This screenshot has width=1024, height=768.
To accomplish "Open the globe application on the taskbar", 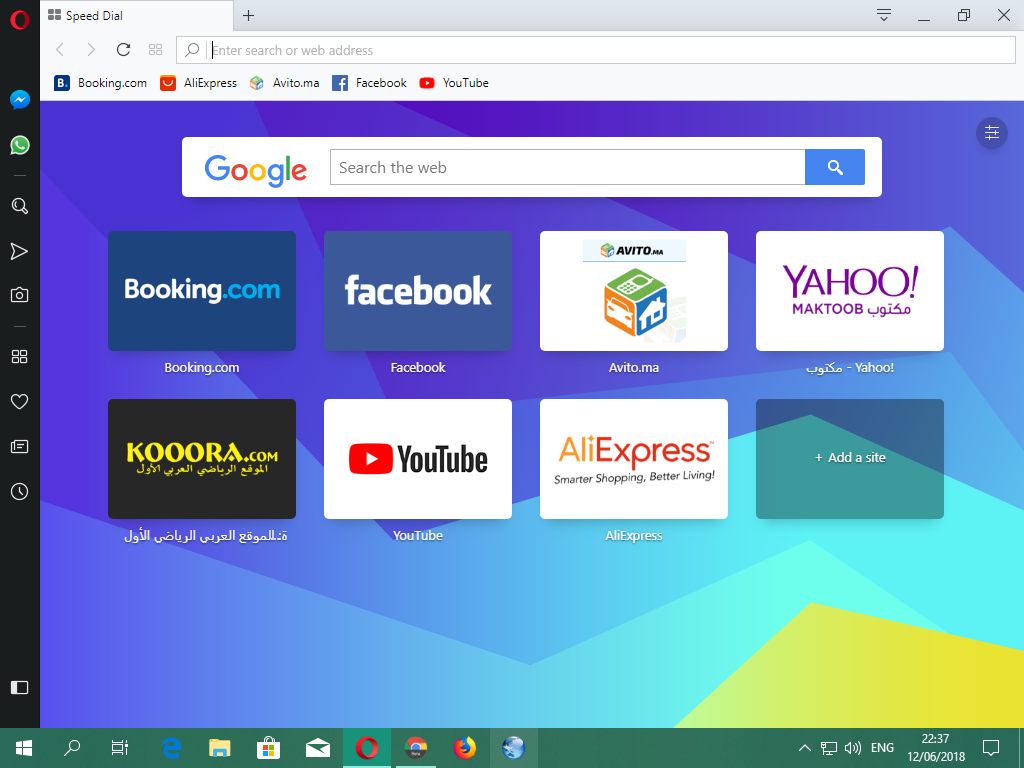I will click(514, 748).
